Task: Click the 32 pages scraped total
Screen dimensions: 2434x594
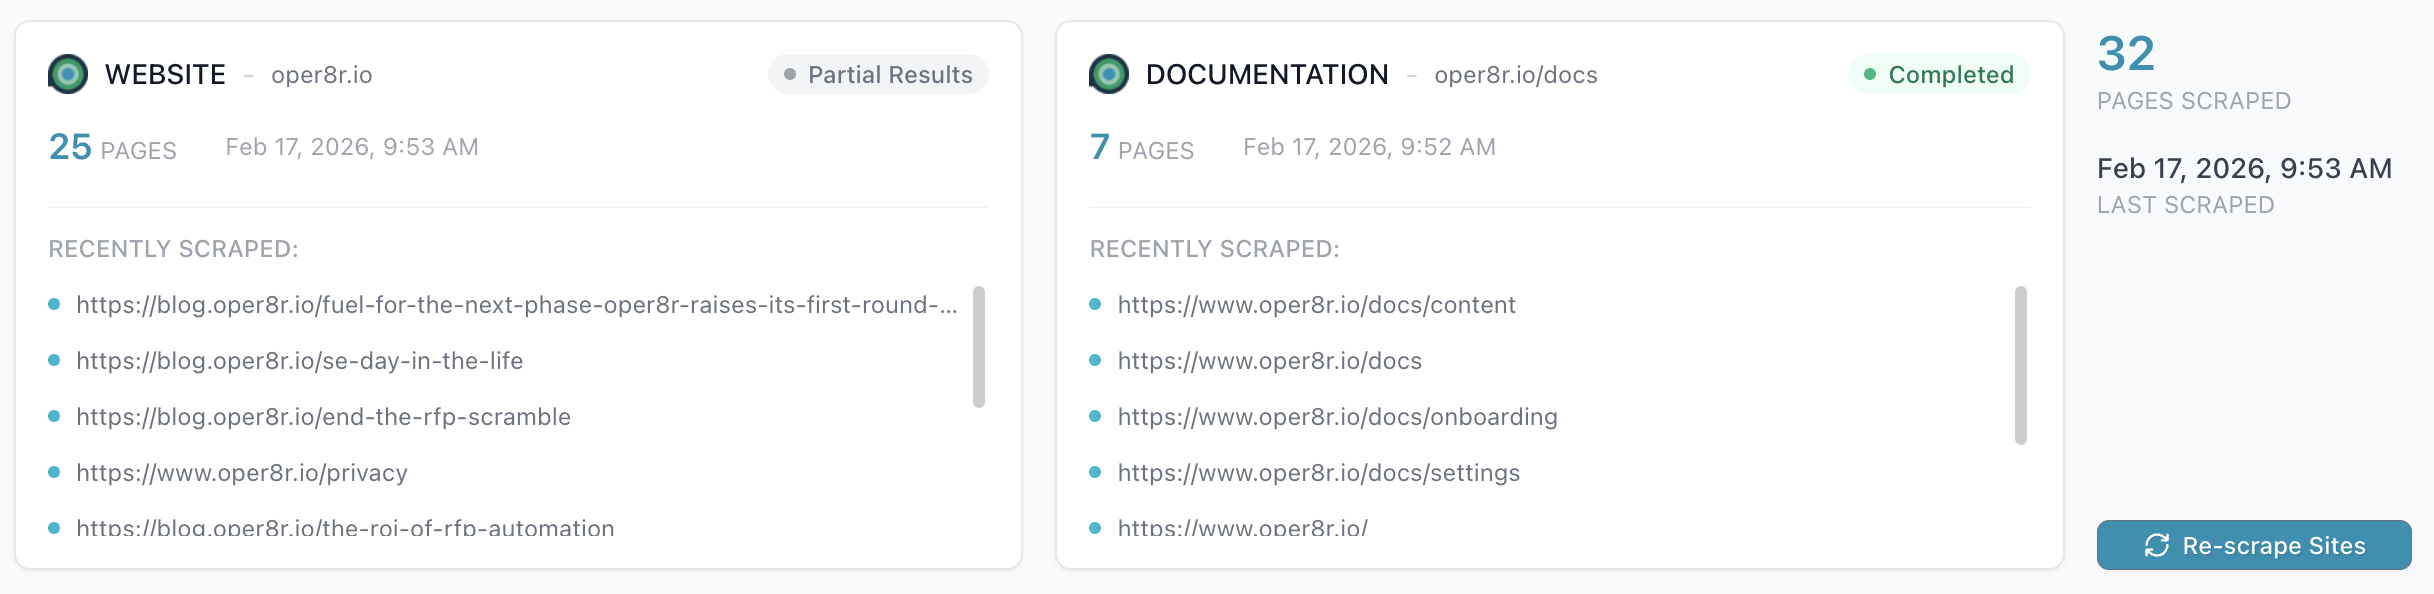Action: (x=2126, y=54)
